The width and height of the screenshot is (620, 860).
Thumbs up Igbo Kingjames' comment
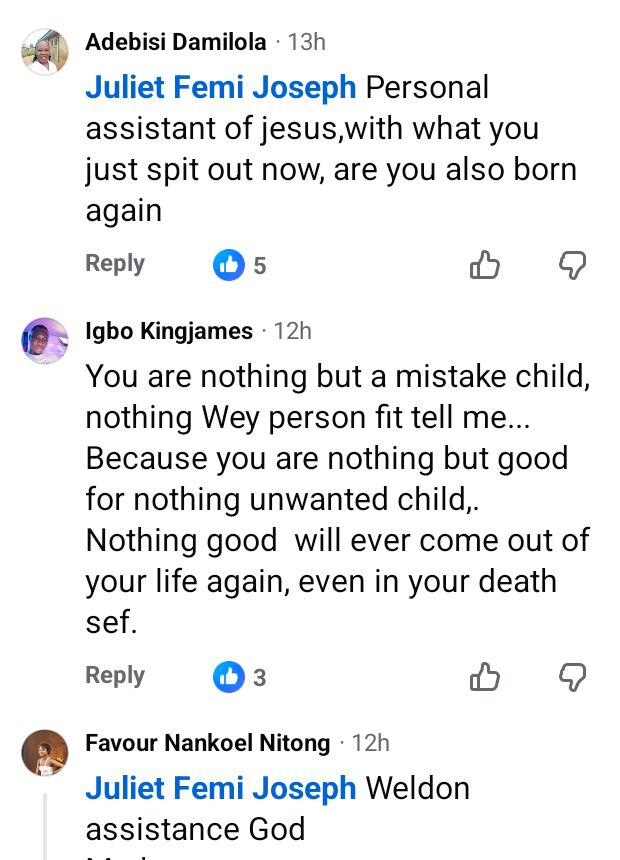click(x=485, y=677)
